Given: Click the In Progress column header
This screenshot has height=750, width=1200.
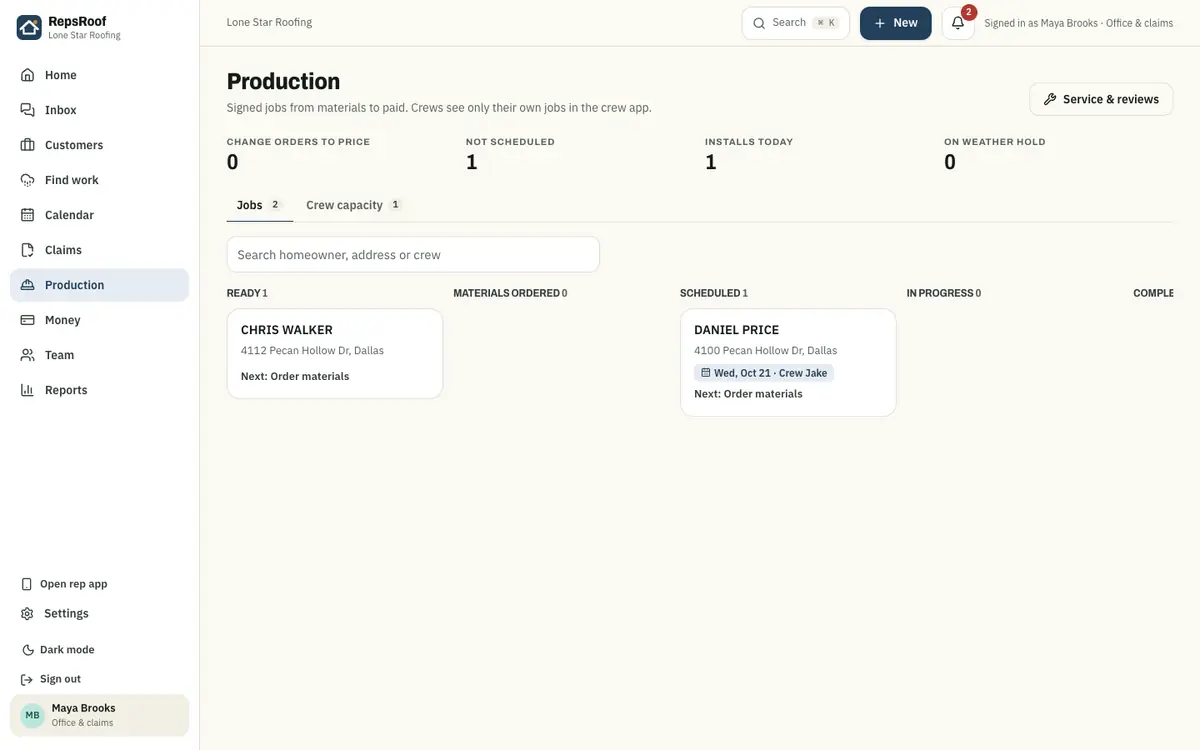Looking at the screenshot, I should [x=944, y=293].
